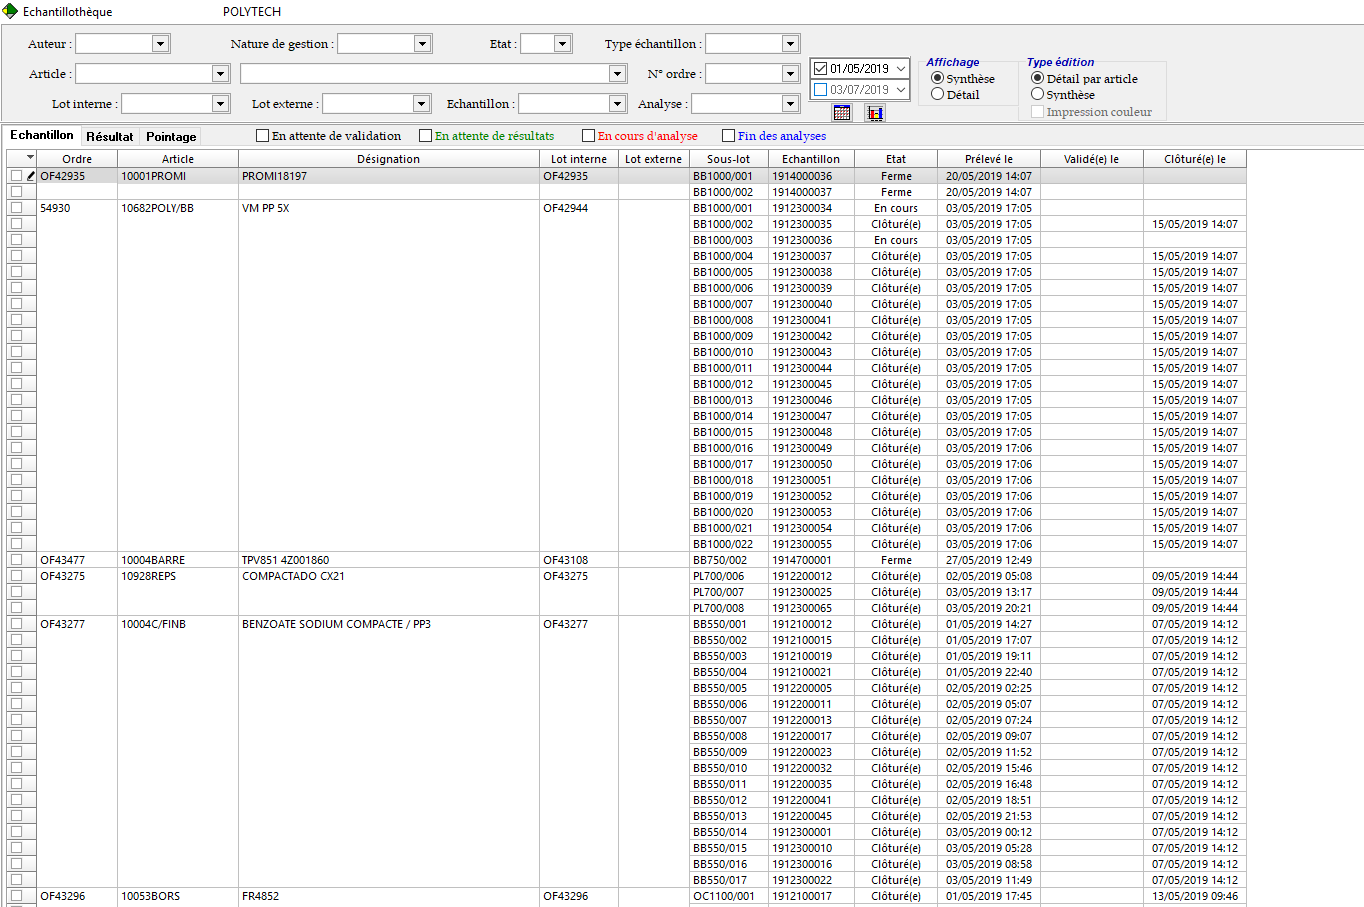Open the Etat filter dropdown

[562, 44]
